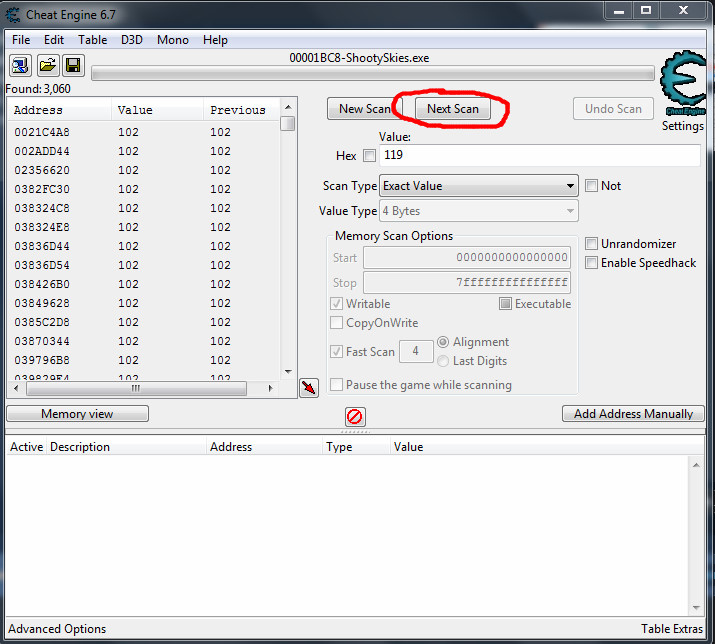Click Cheat Engine title bar app icon
Viewport: 715px width, 644px height.
click(13, 15)
